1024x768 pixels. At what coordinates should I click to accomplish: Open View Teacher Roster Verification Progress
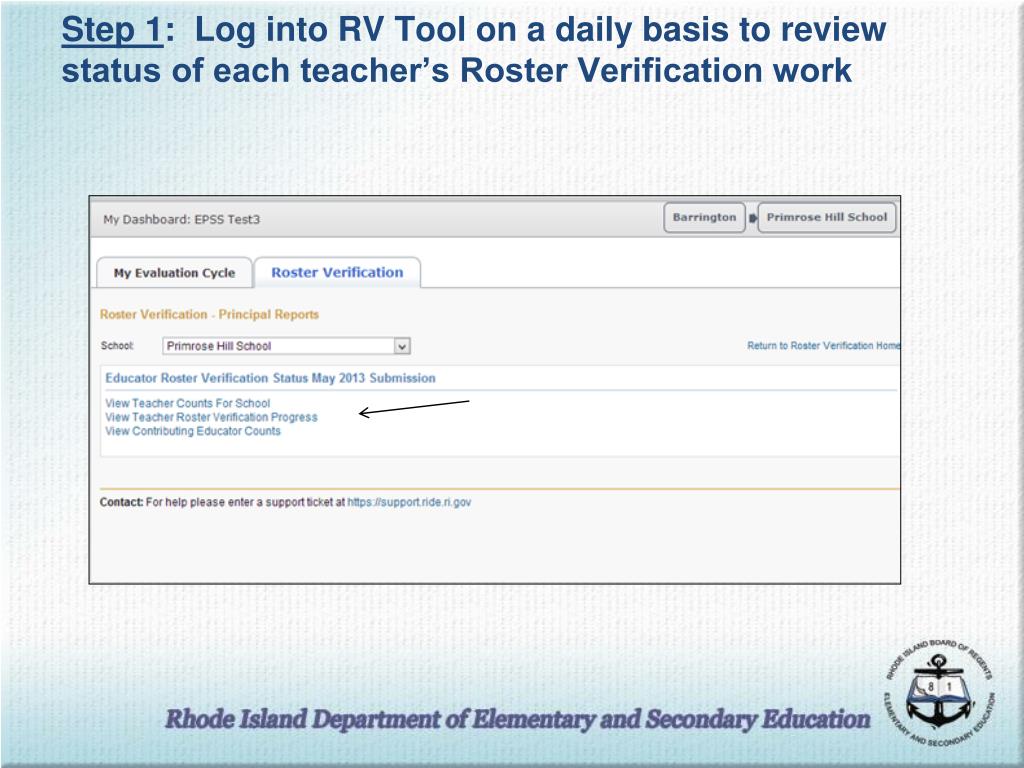(x=211, y=417)
